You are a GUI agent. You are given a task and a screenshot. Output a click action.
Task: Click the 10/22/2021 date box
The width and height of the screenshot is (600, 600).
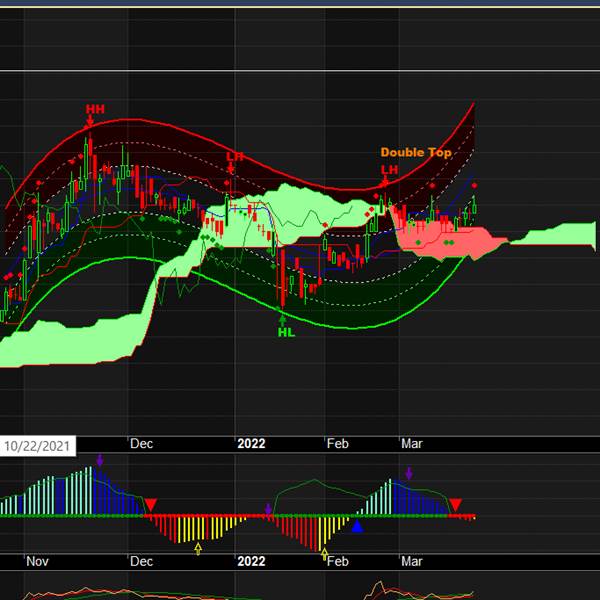(x=37, y=446)
